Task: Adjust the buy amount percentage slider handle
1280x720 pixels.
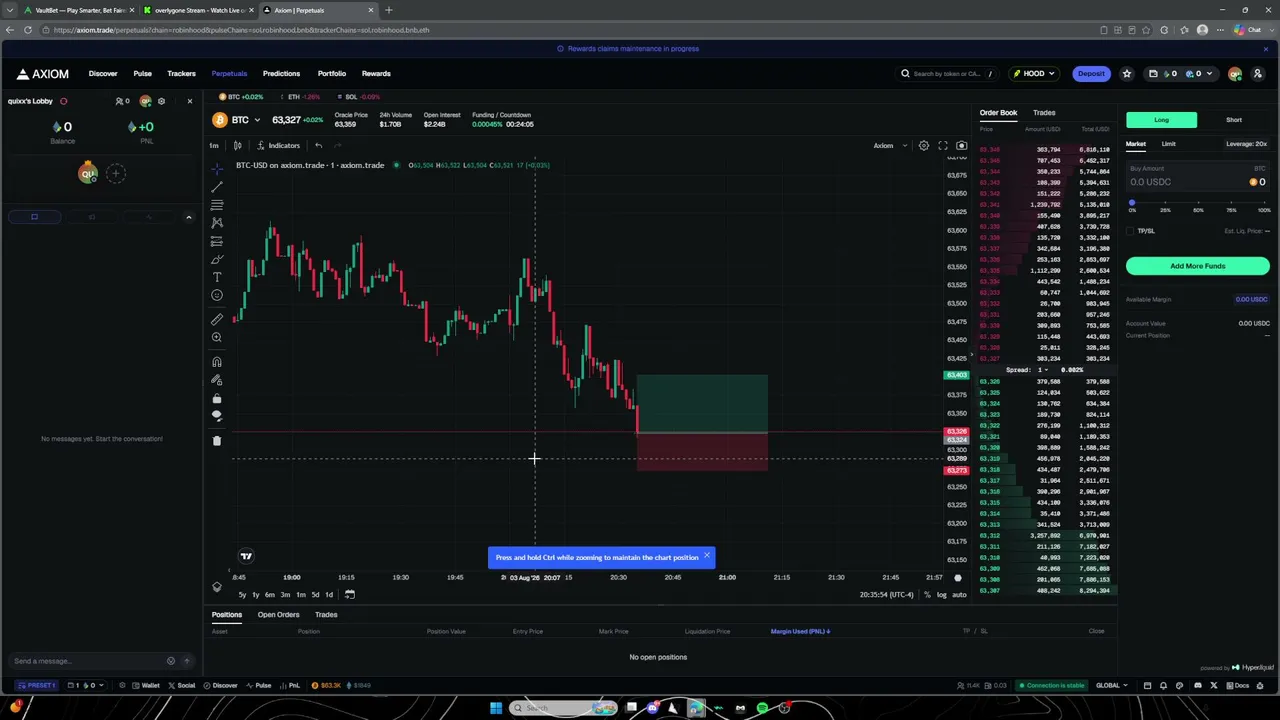Action: (1132, 203)
